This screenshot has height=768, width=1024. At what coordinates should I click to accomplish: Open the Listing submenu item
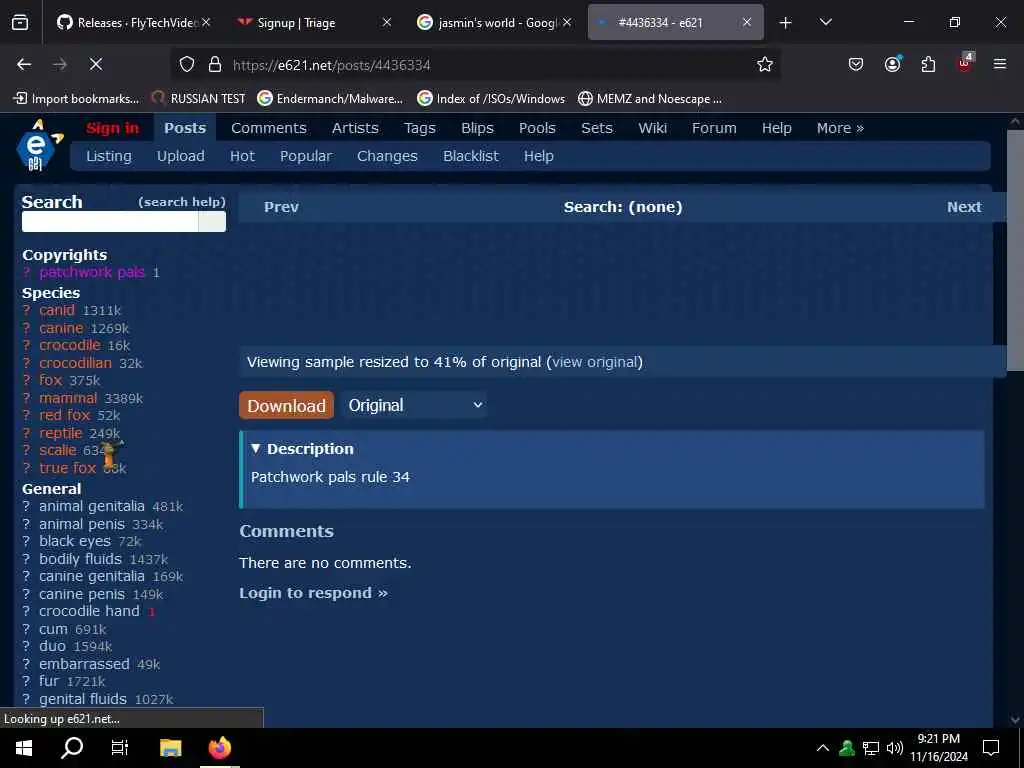click(108, 156)
